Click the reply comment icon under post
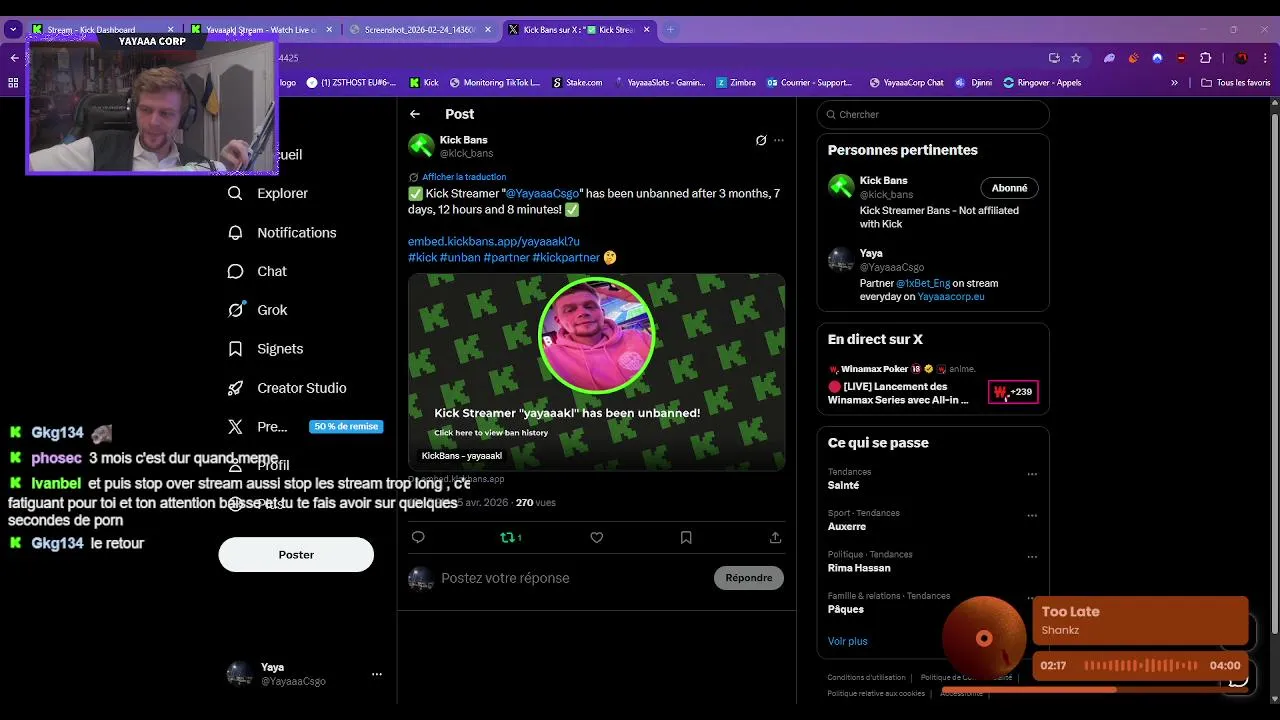This screenshot has height=720, width=1280. pyautogui.click(x=418, y=538)
